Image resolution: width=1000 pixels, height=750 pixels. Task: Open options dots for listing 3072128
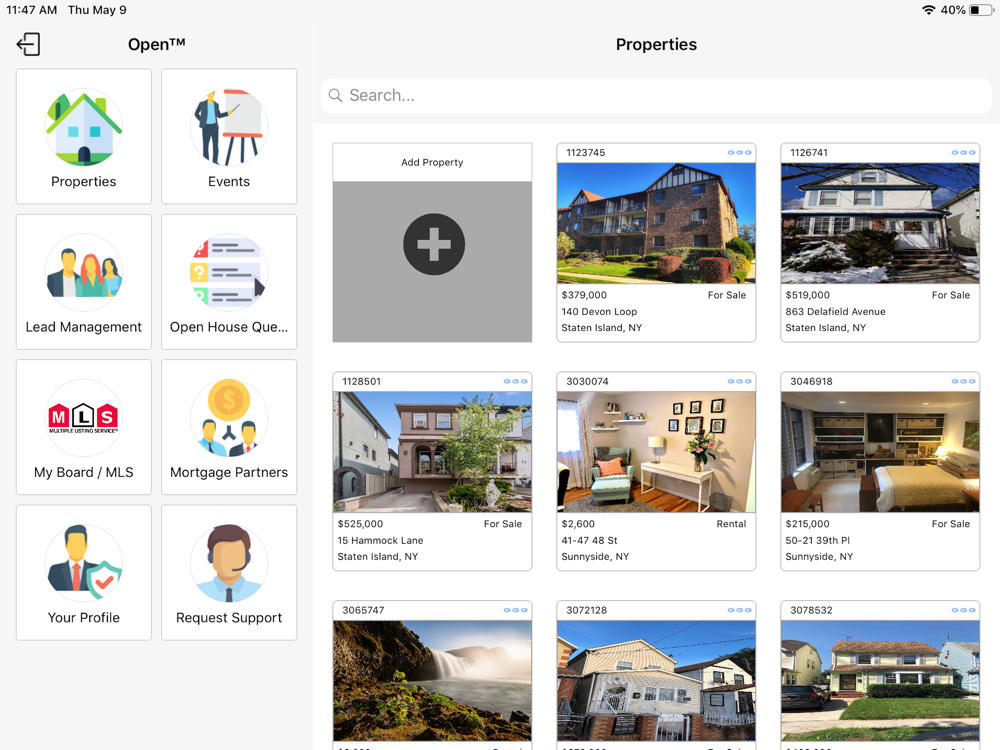[x=739, y=610]
